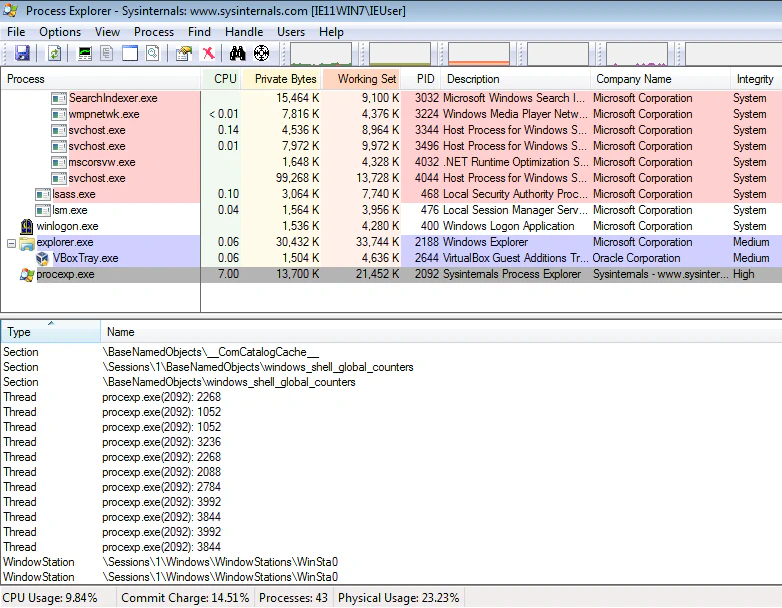This screenshot has width=782, height=608.
Task: Click the binoculars Find Handle icon
Action: tap(237, 53)
